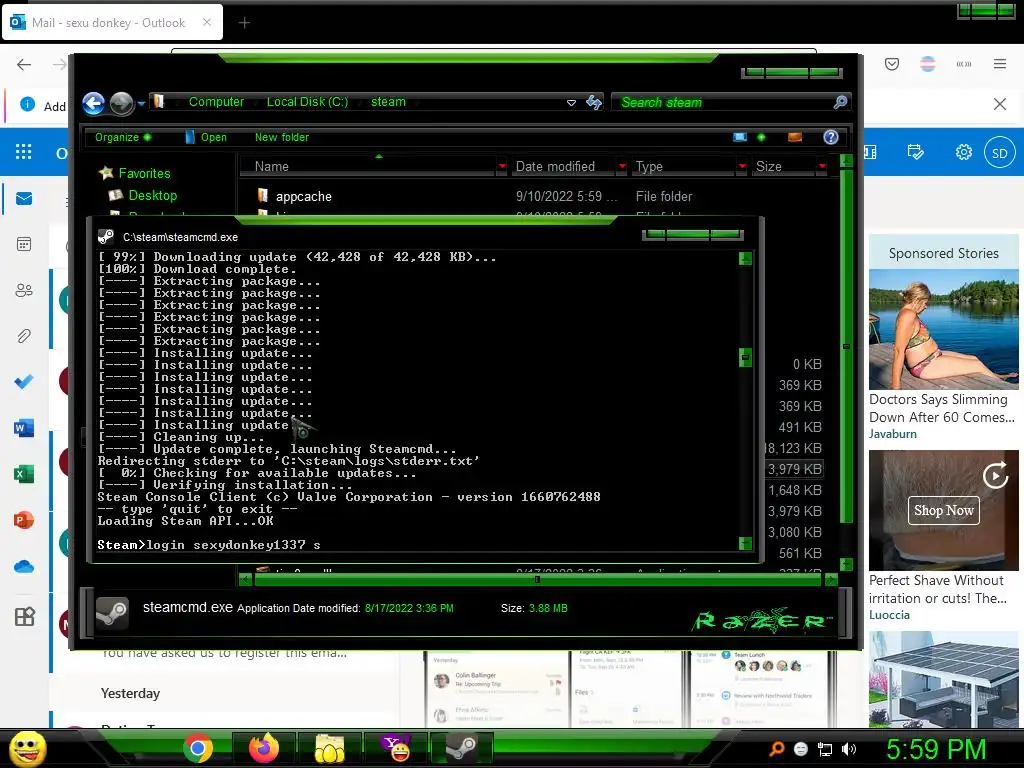Open the Outlook app launcher grid
The height and width of the screenshot is (768, 1024).
pos(24,152)
